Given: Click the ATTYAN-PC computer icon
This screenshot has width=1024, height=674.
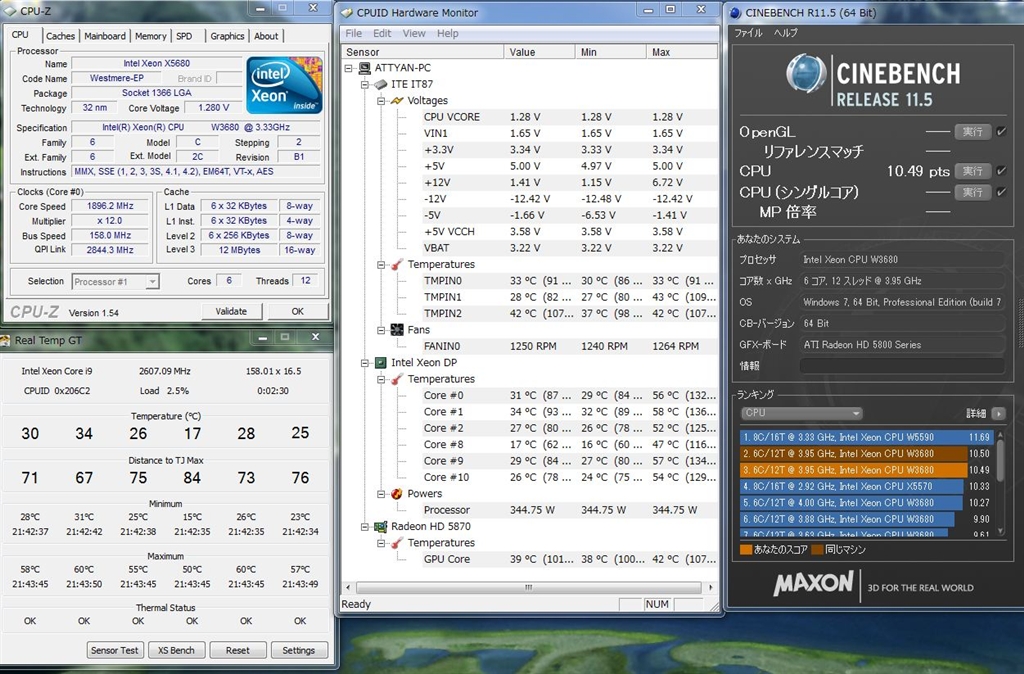Looking at the screenshot, I should 364,68.
